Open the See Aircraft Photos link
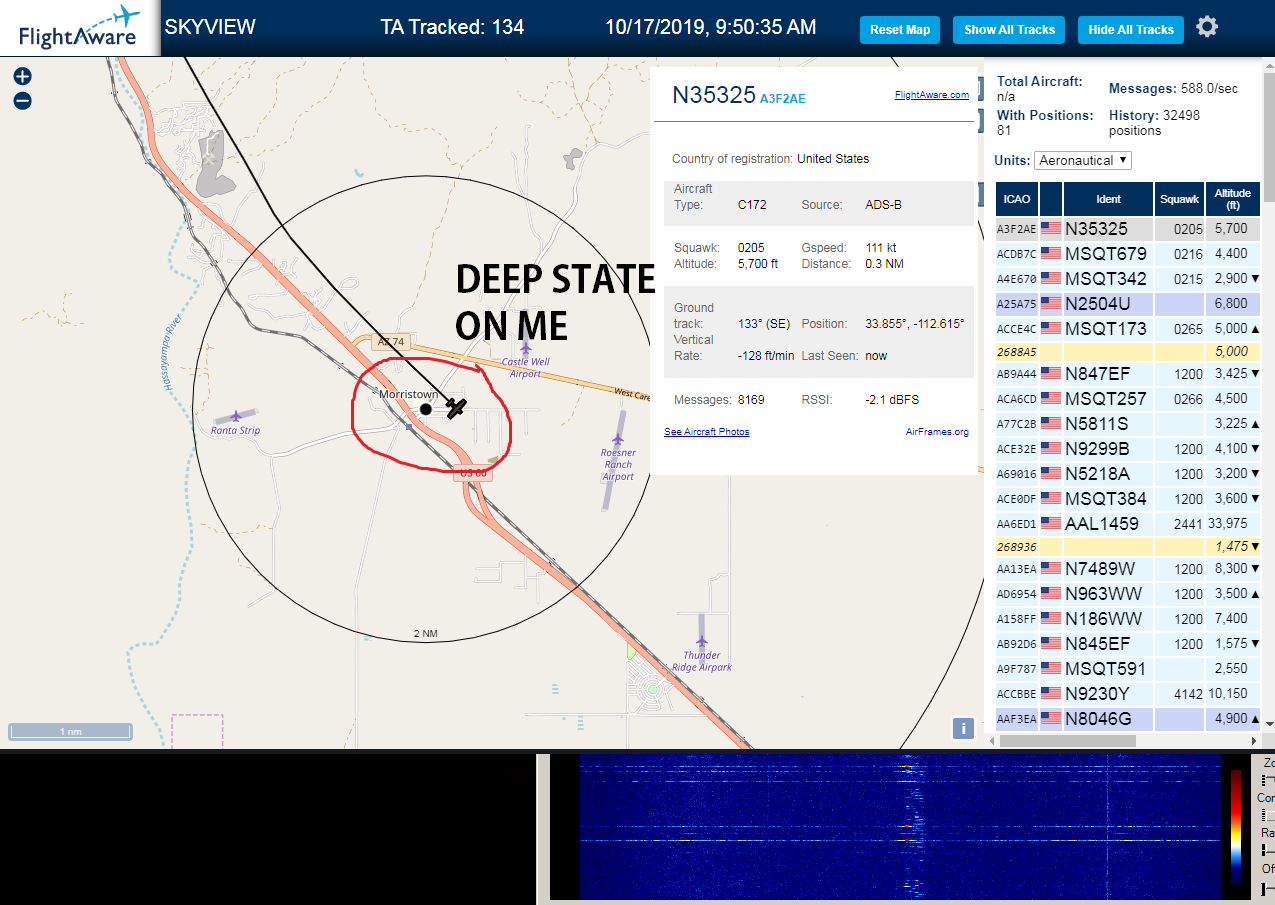The image size is (1275, 905). click(x=706, y=432)
